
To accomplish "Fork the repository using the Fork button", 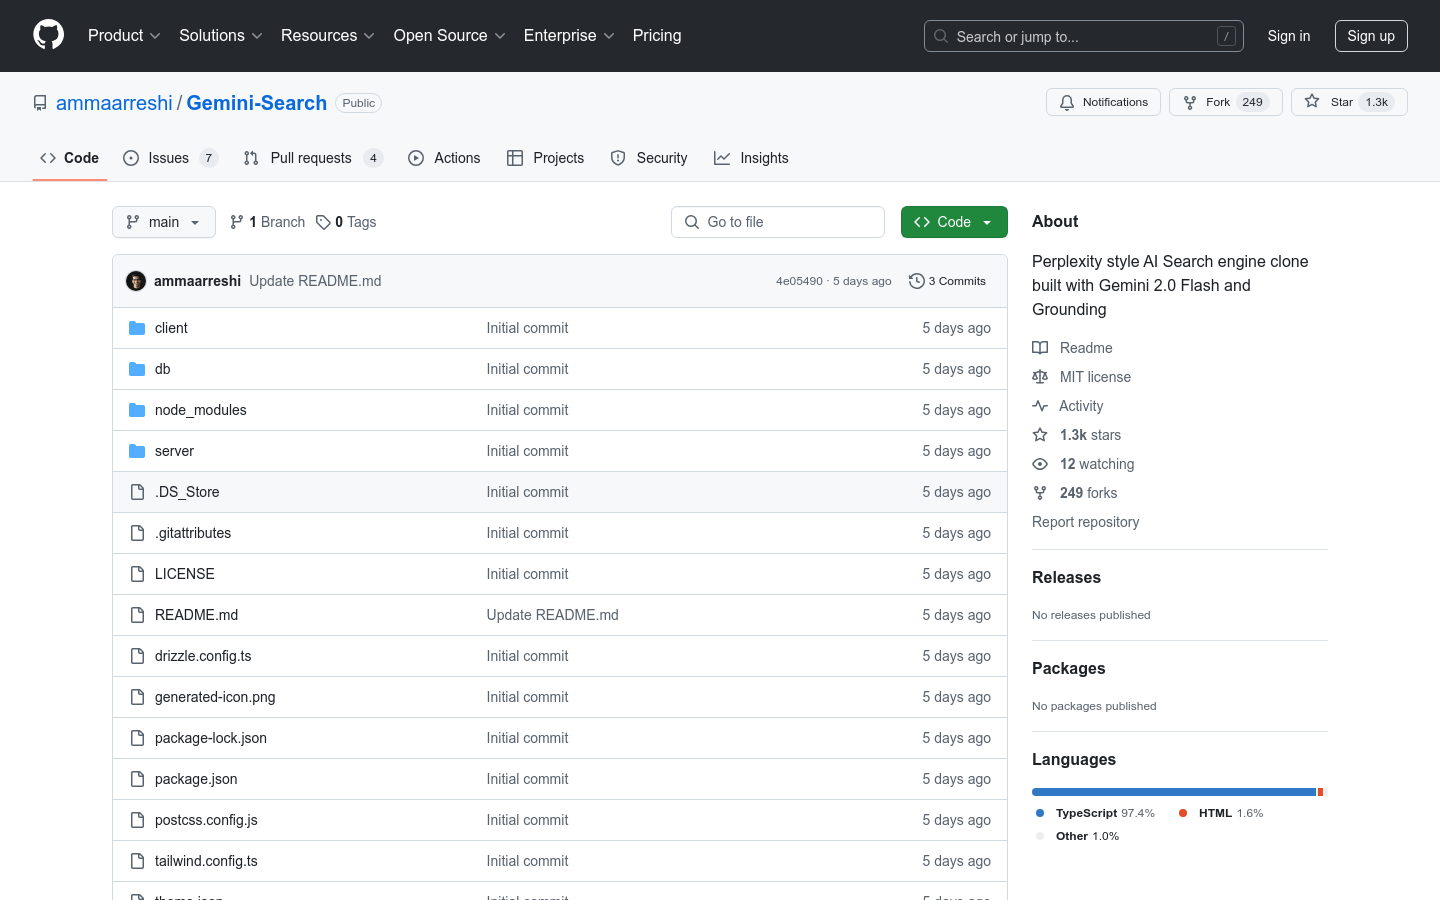I will [1225, 102].
